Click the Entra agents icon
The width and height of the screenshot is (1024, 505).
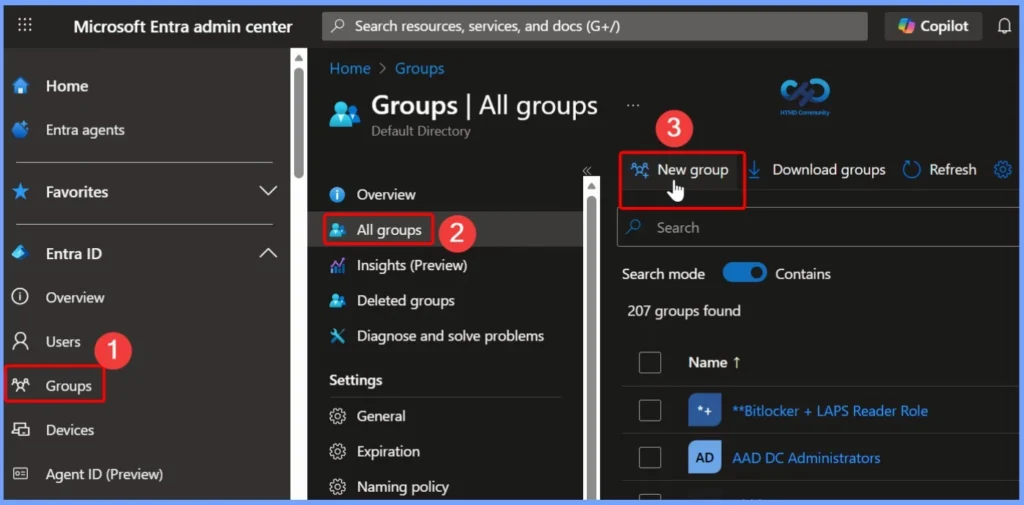tap(21, 129)
